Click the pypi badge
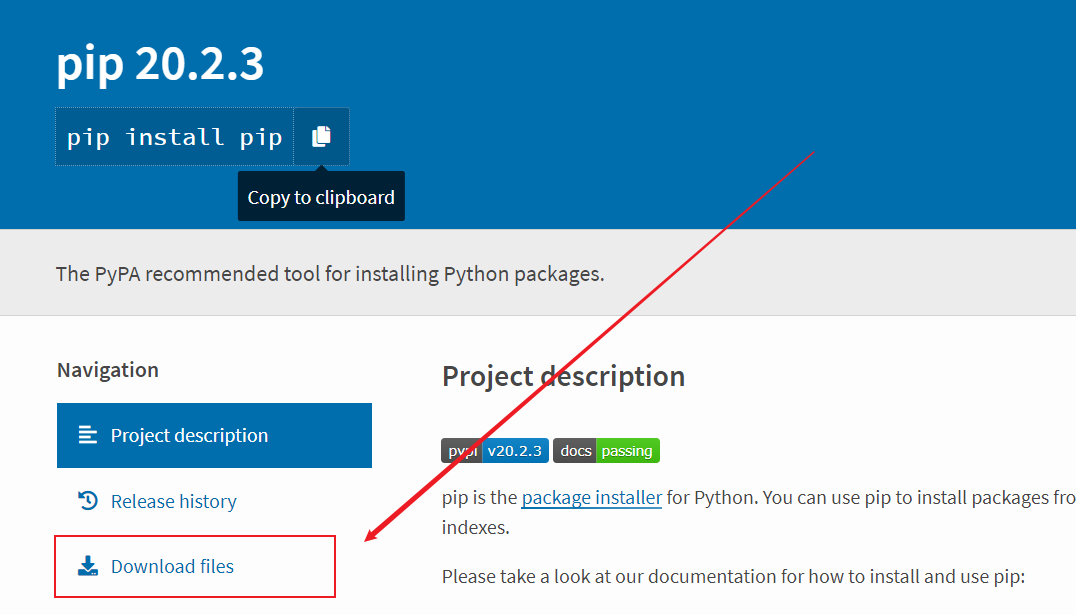 pyautogui.click(x=461, y=450)
